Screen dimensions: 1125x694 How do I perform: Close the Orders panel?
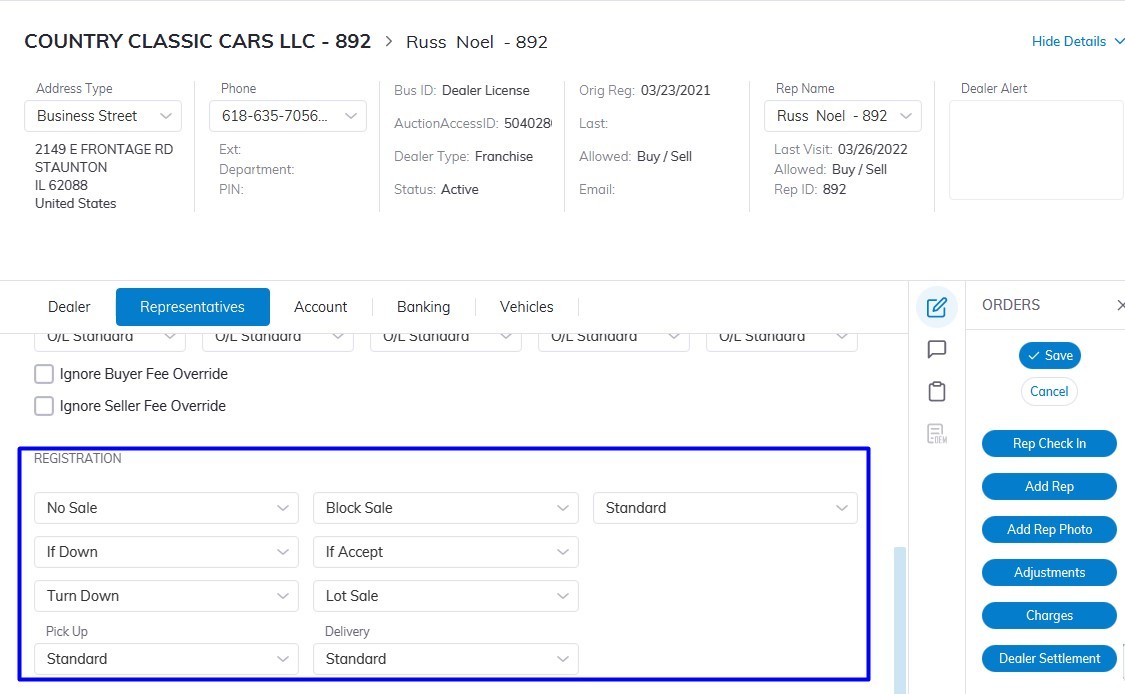click(x=1119, y=305)
